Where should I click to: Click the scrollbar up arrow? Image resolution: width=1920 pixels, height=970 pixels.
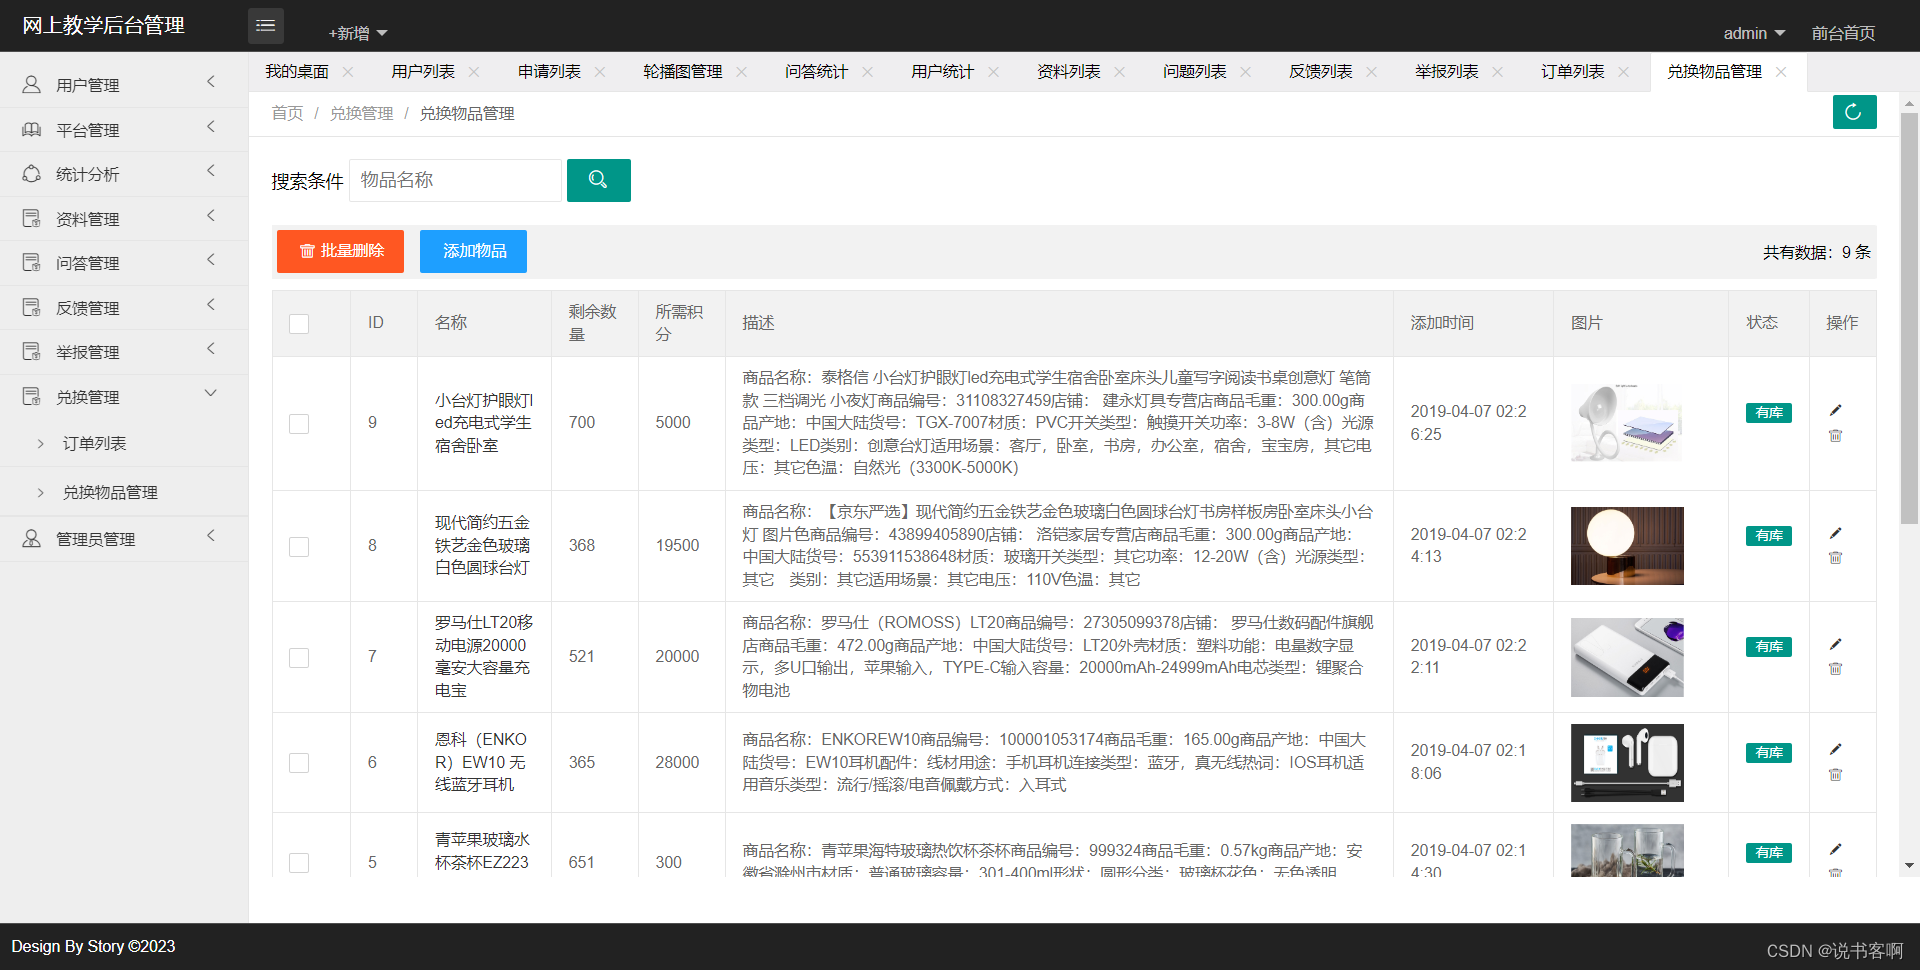(x=1909, y=103)
